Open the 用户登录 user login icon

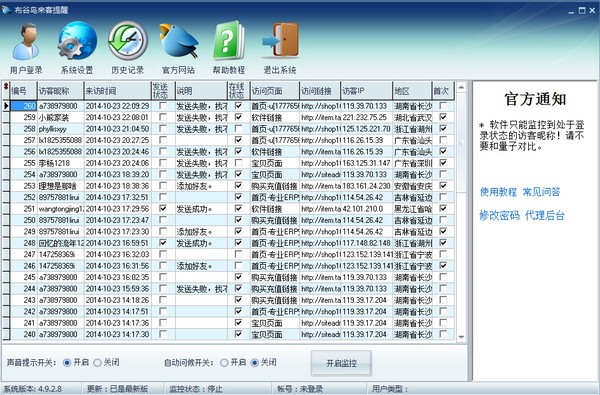coord(26,41)
